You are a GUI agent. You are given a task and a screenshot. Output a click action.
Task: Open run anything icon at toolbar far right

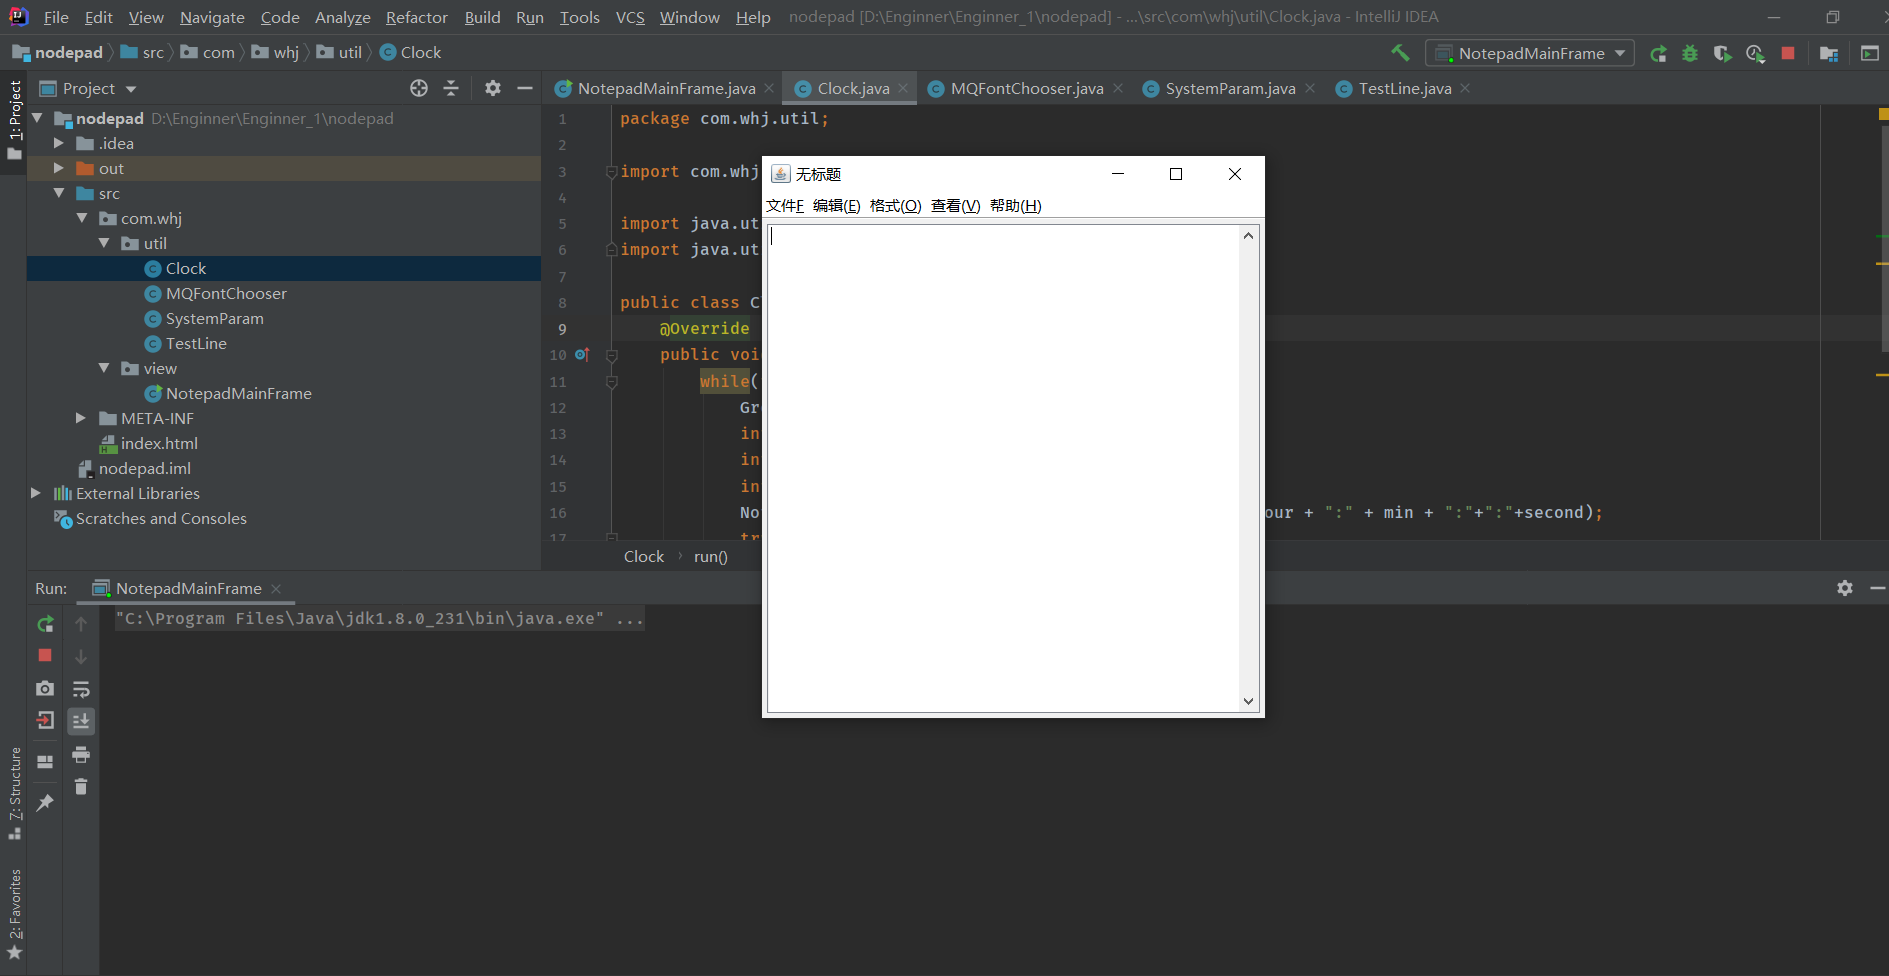coord(1870,54)
